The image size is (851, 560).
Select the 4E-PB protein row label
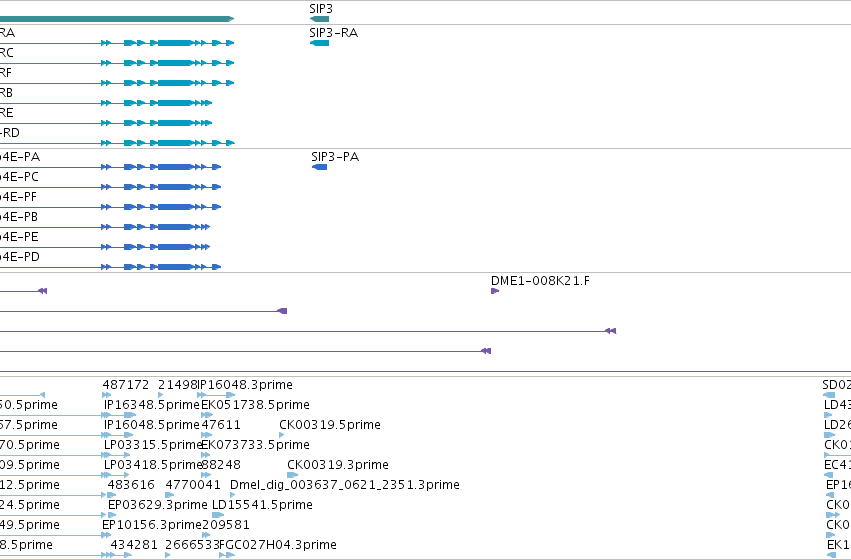[19, 217]
